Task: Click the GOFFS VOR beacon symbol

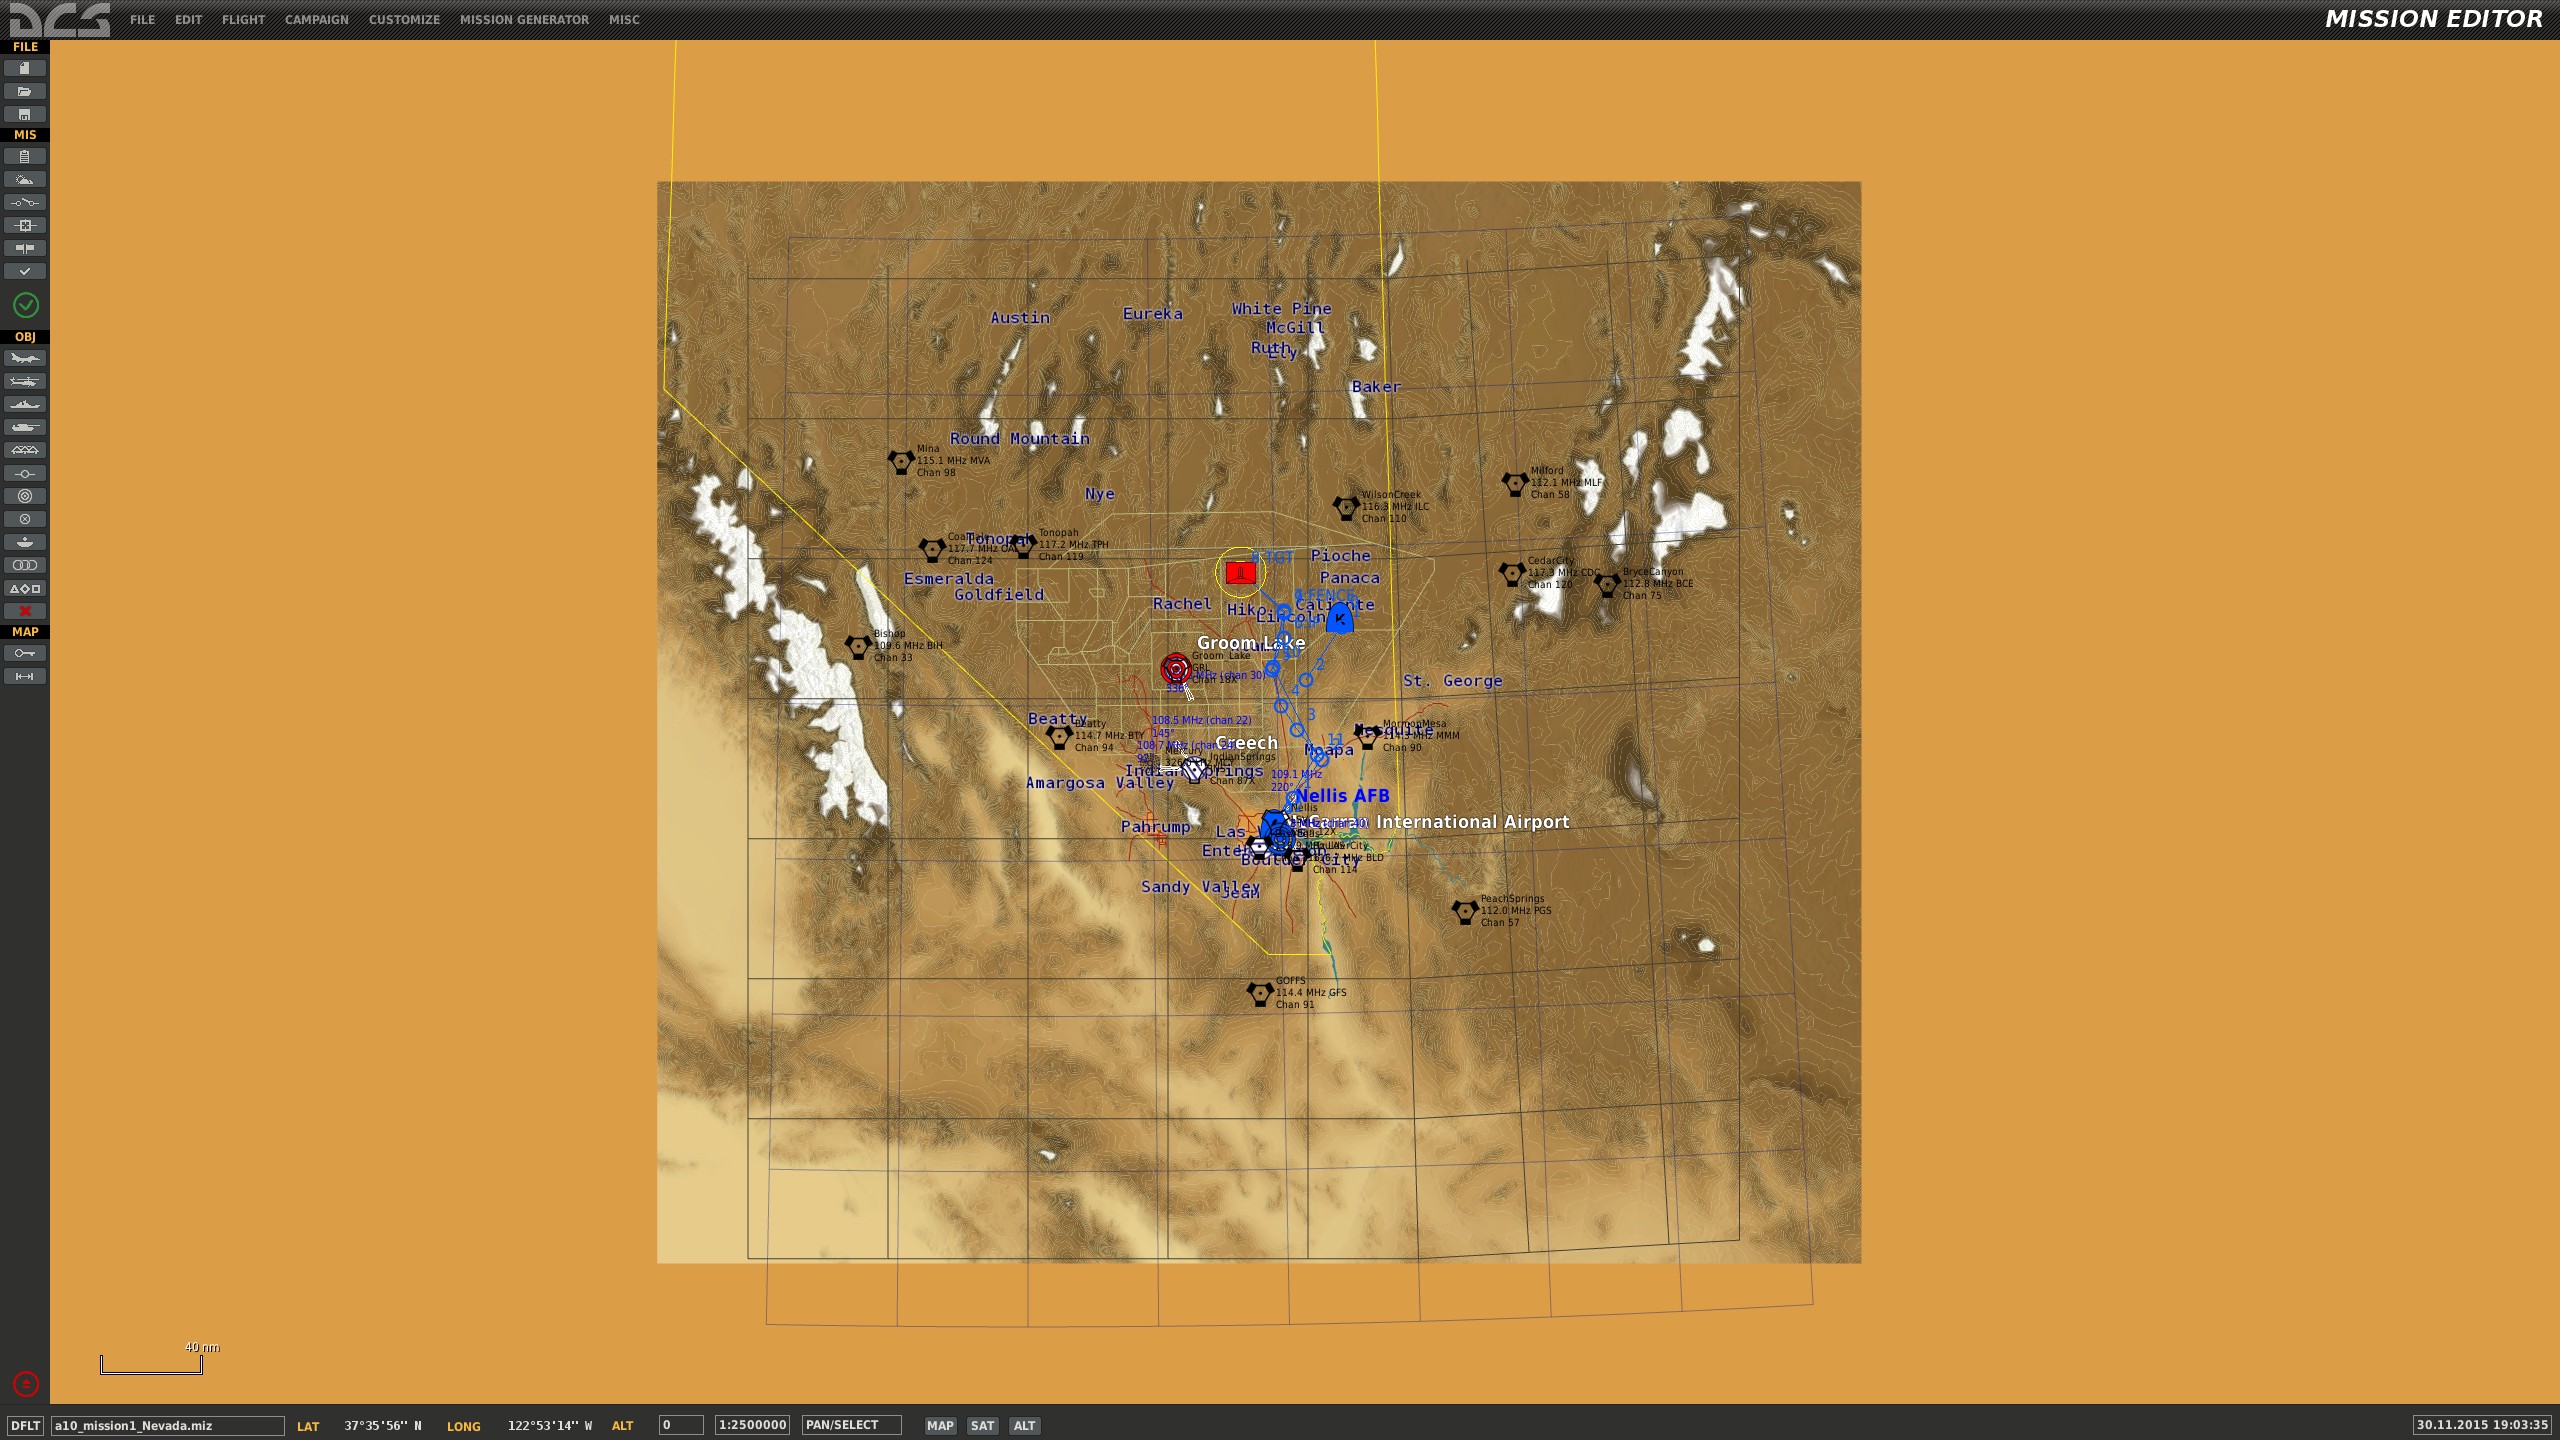Action: tap(1260, 994)
